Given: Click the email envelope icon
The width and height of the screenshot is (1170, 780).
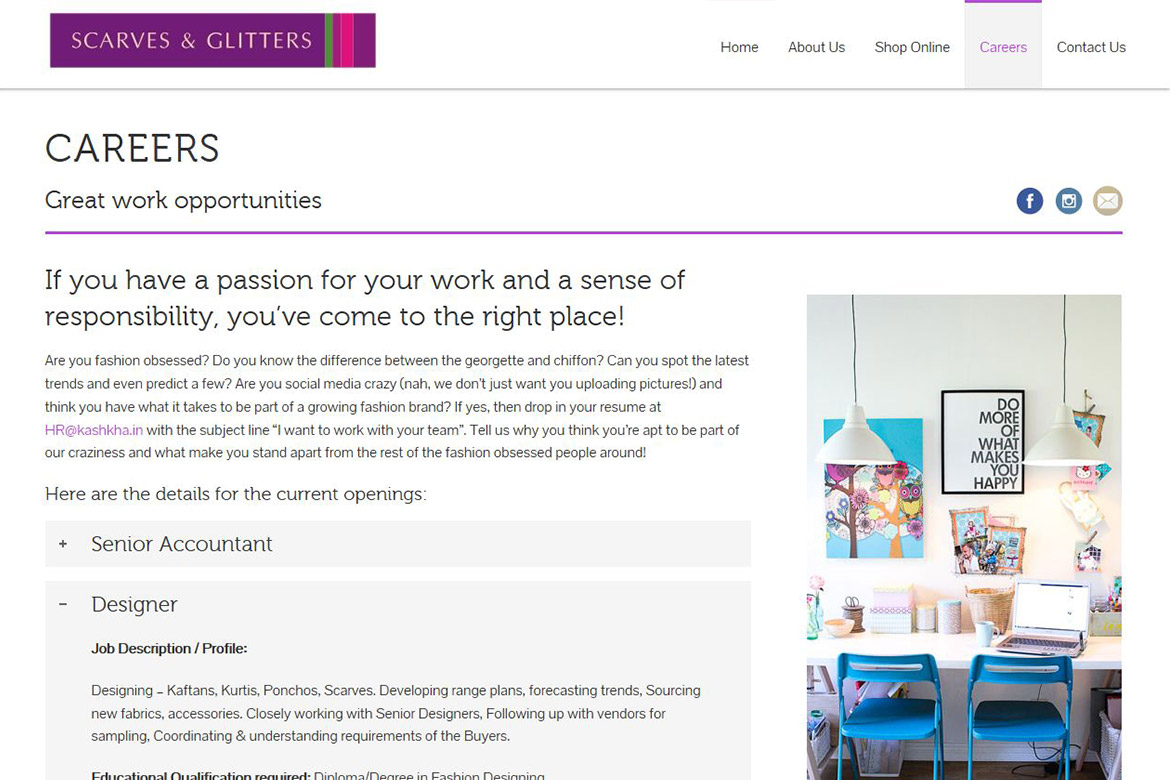Looking at the screenshot, I should [x=1107, y=201].
